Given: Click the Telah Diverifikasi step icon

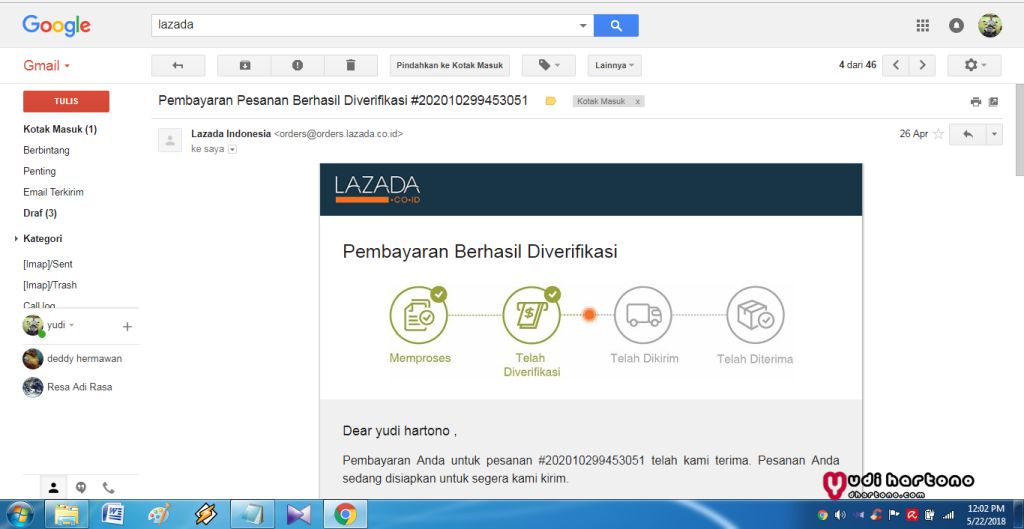Looking at the screenshot, I should point(532,315).
